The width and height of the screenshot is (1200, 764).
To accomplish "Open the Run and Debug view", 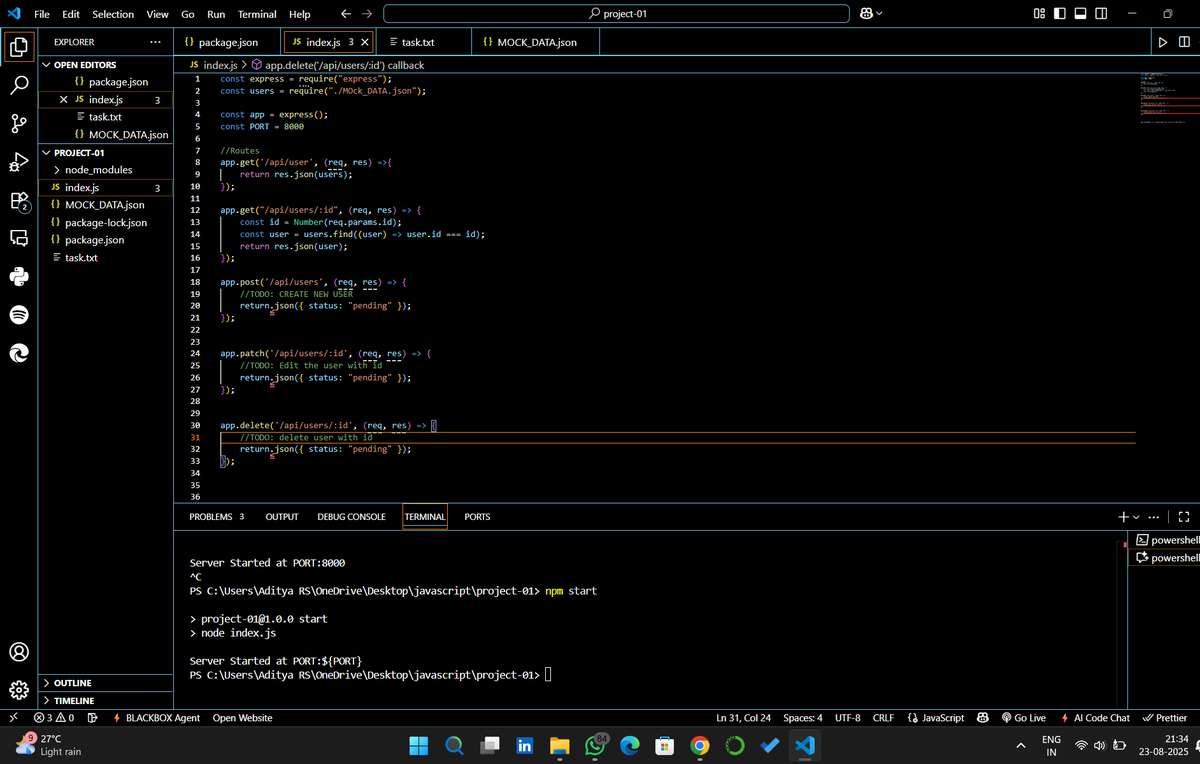I will (x=19, y=162).
